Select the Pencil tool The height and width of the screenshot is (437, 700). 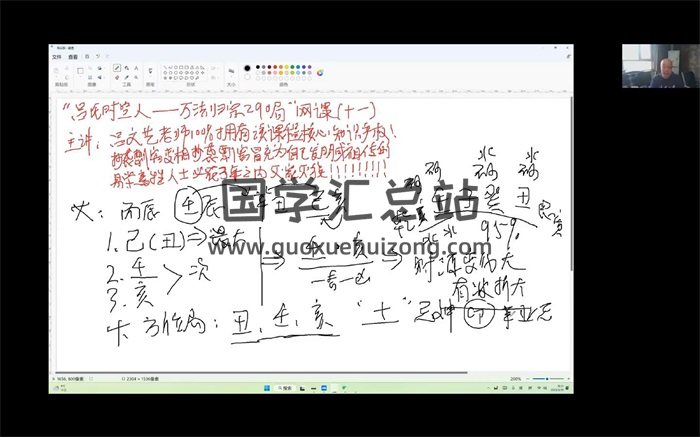tap(116, 67)
